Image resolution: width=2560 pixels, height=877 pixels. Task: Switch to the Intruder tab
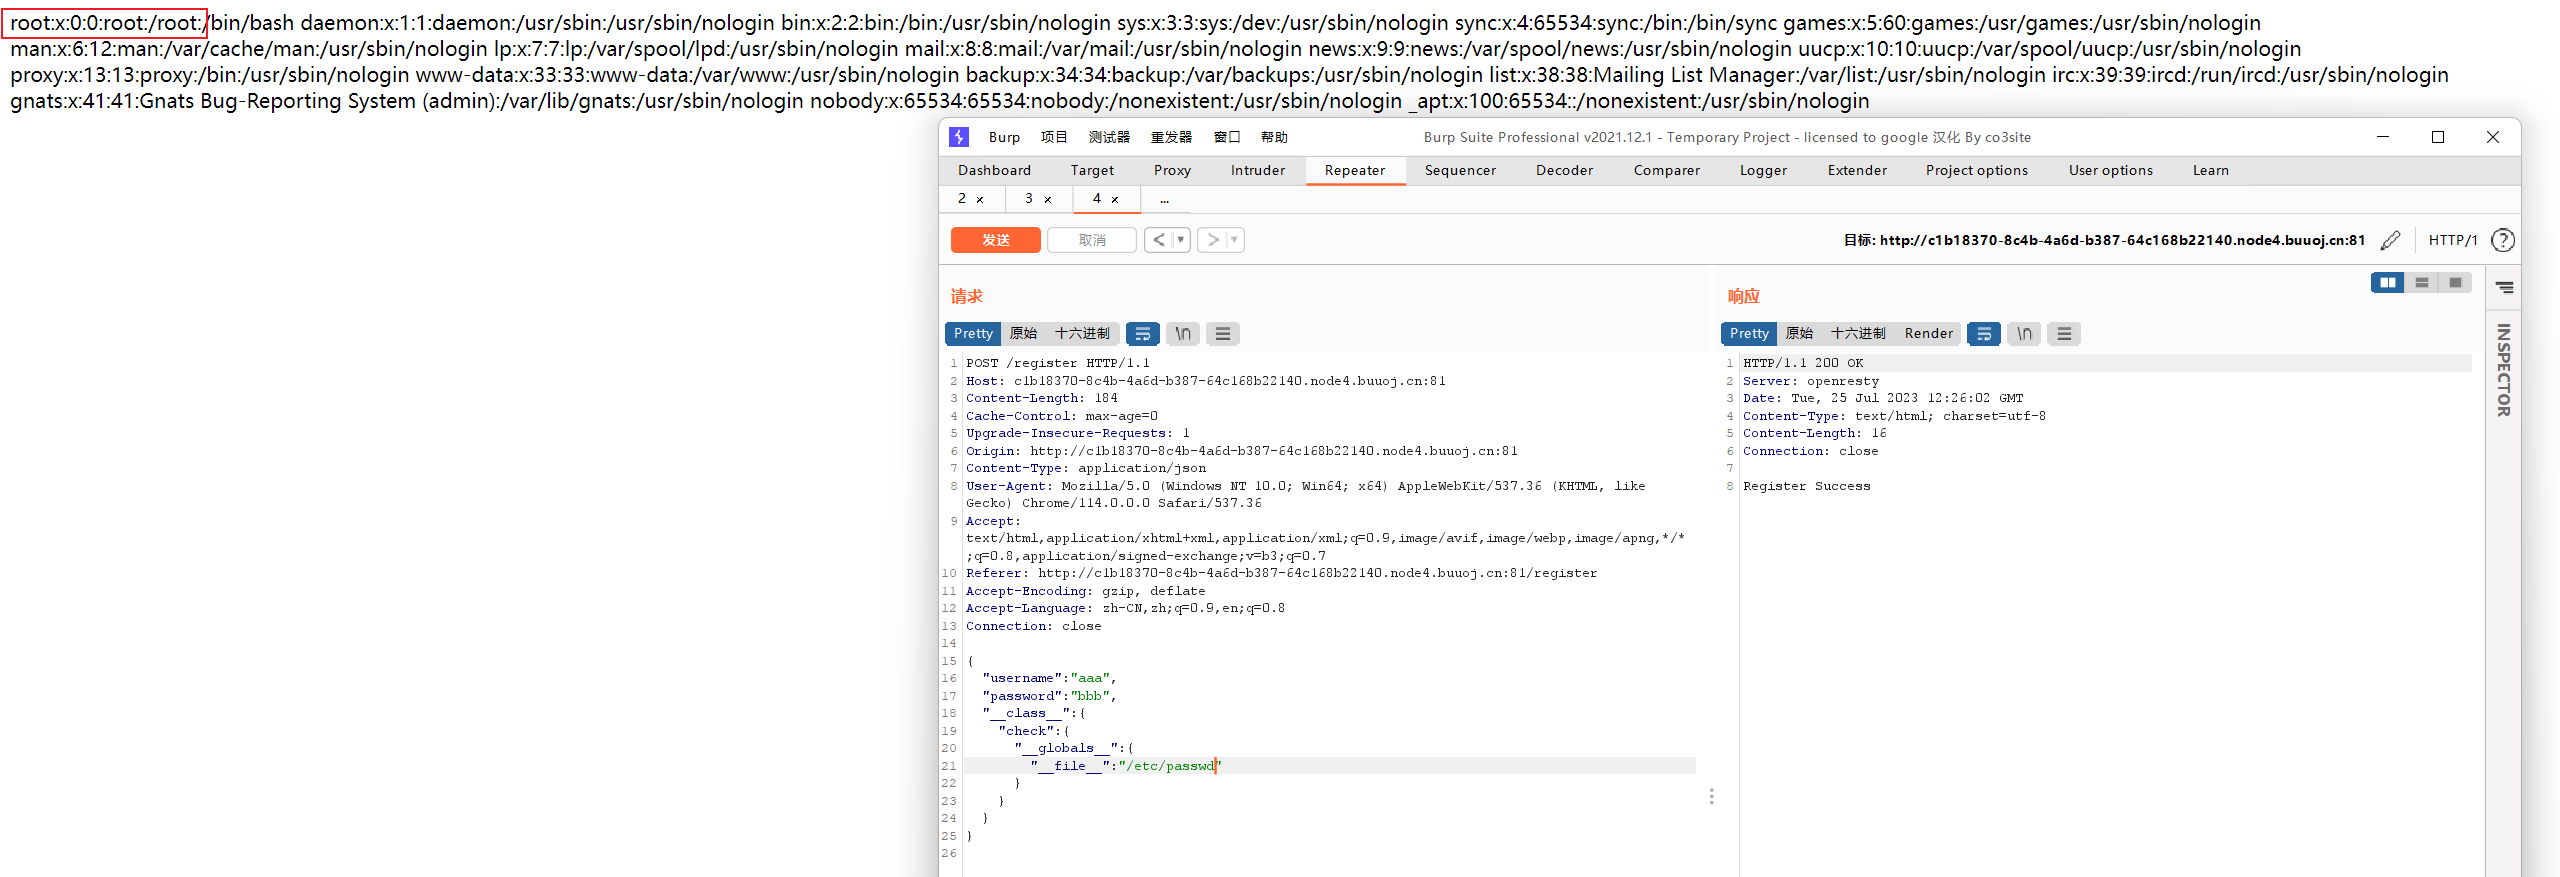1258,171
